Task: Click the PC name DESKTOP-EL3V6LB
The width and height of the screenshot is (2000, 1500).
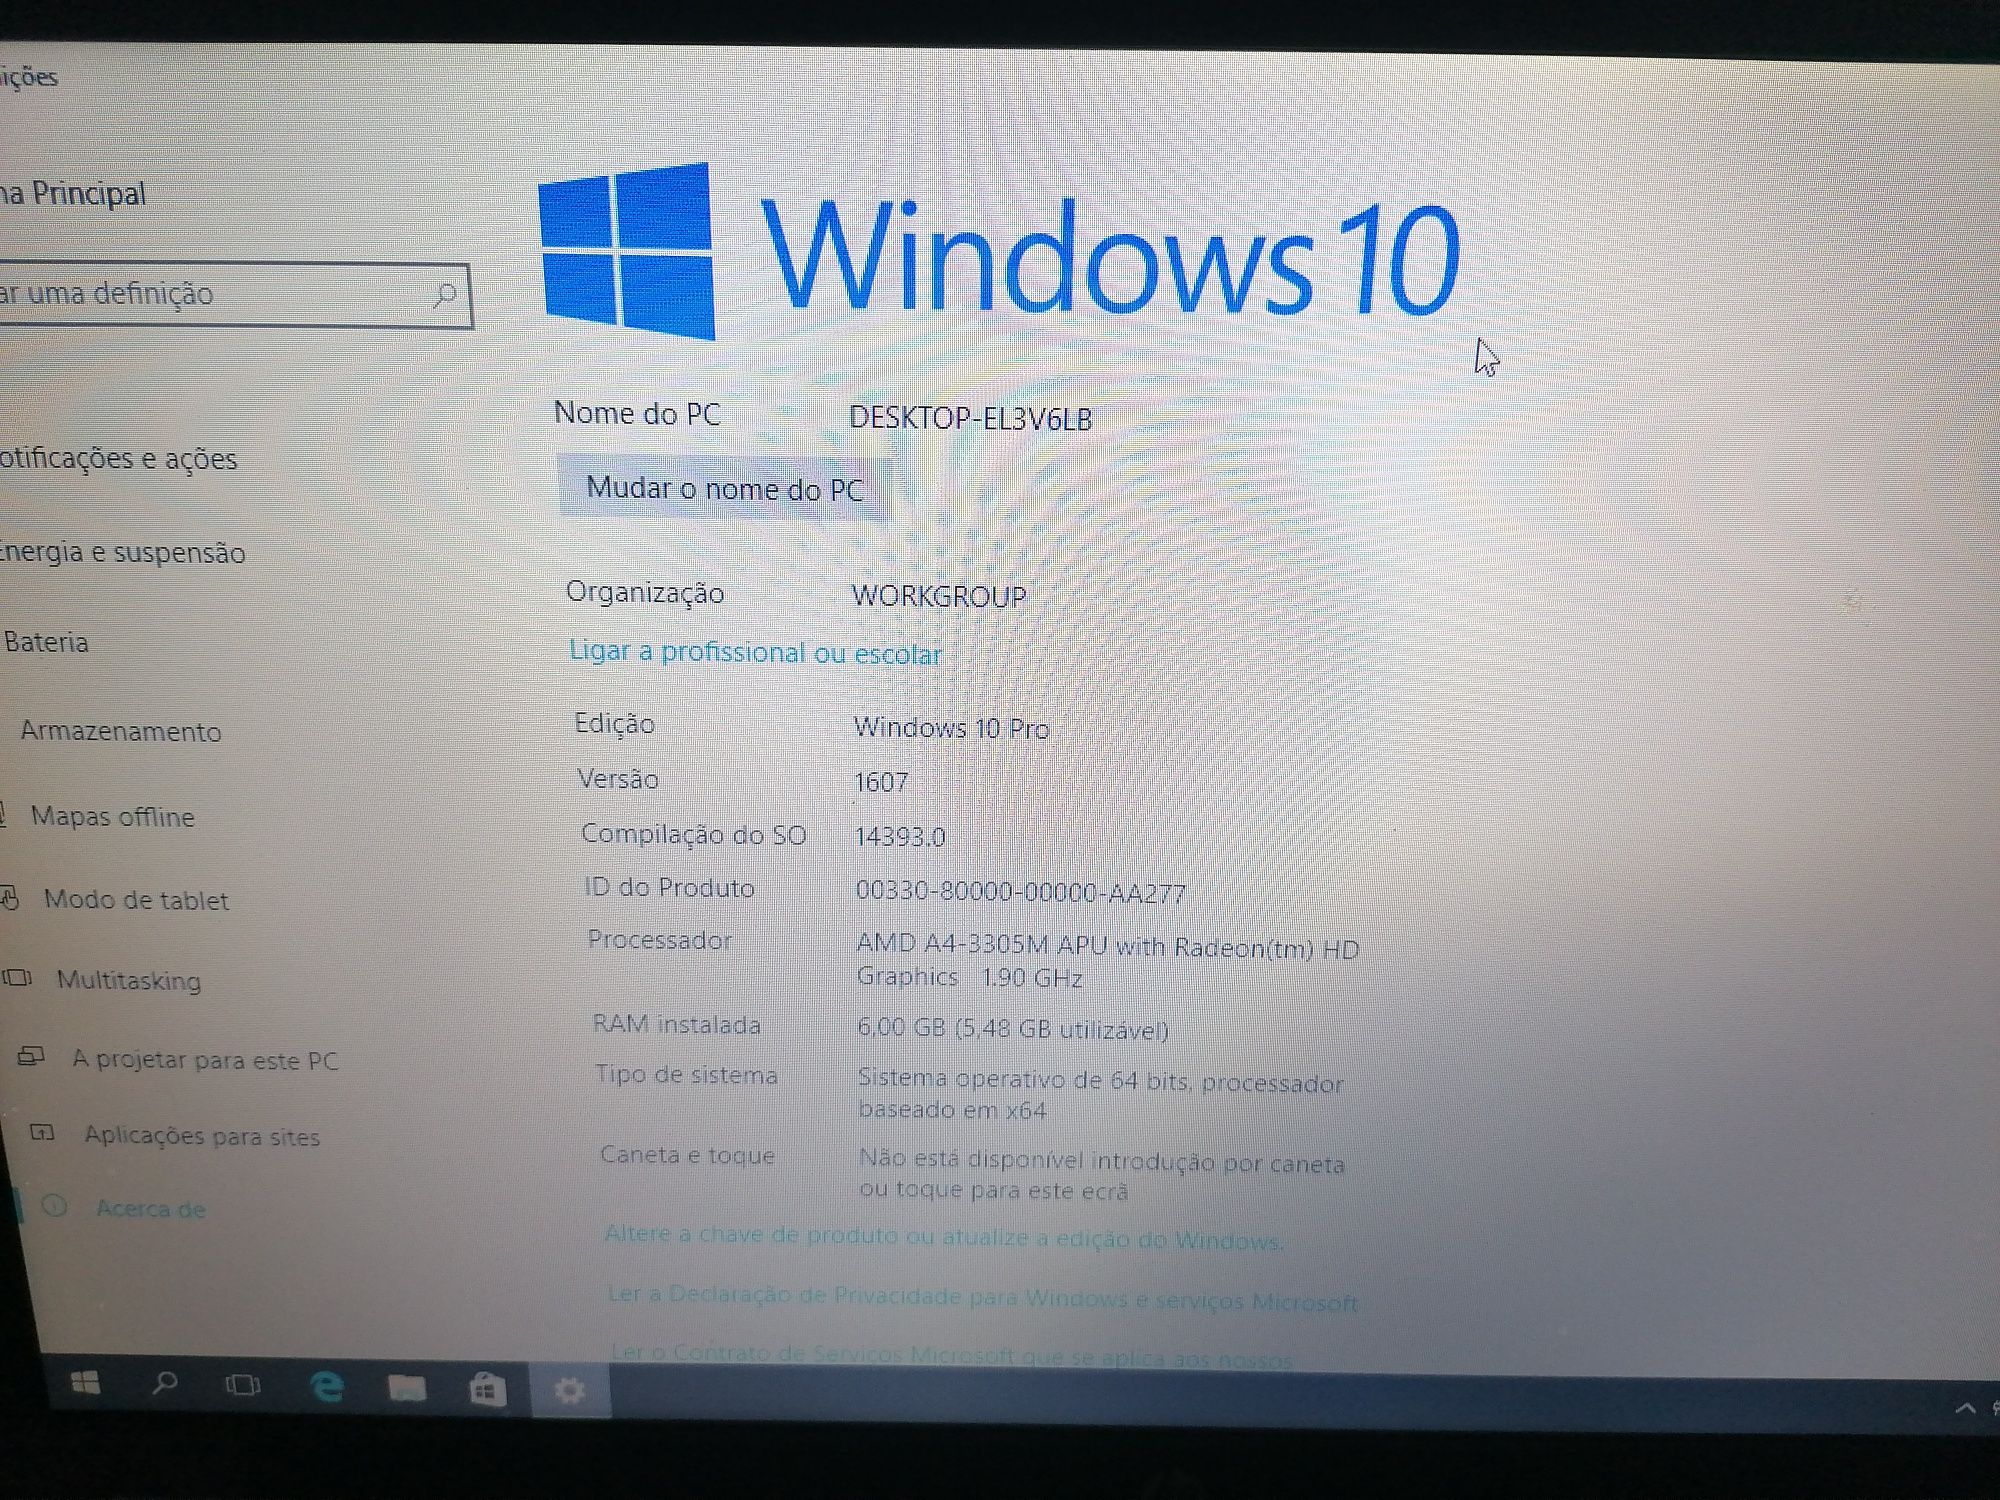Action: coord(970,418)
